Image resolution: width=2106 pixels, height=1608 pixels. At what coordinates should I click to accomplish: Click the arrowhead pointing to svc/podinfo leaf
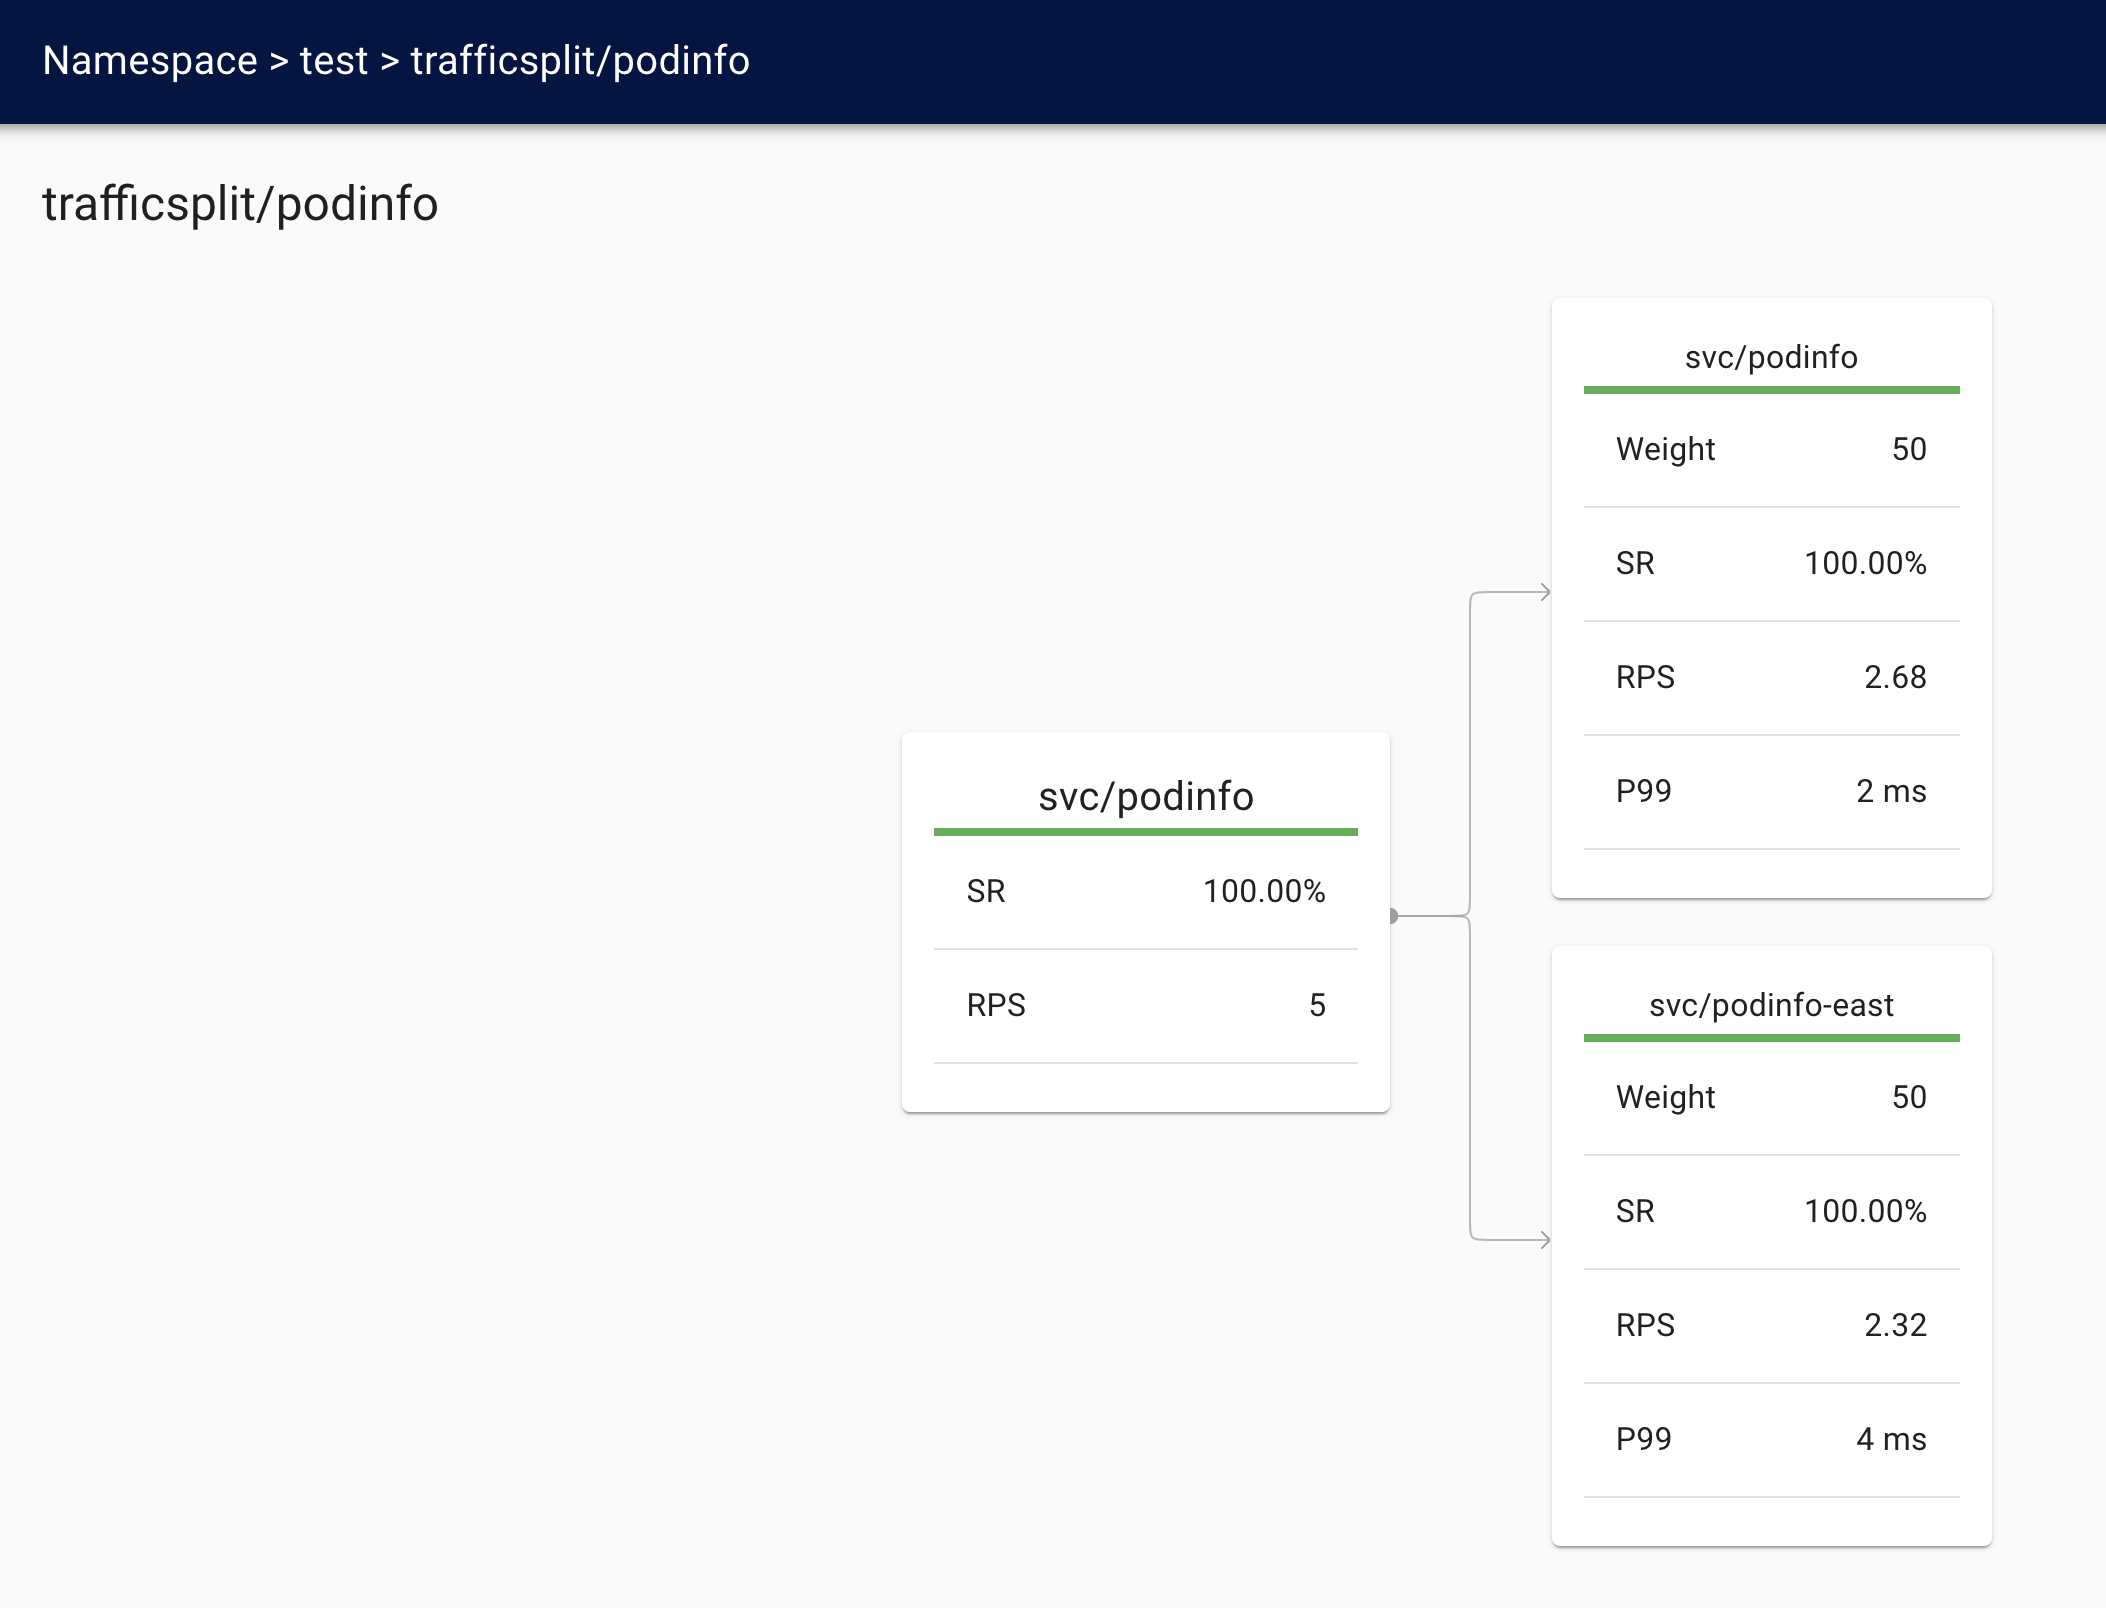(x=1544, y=592)
